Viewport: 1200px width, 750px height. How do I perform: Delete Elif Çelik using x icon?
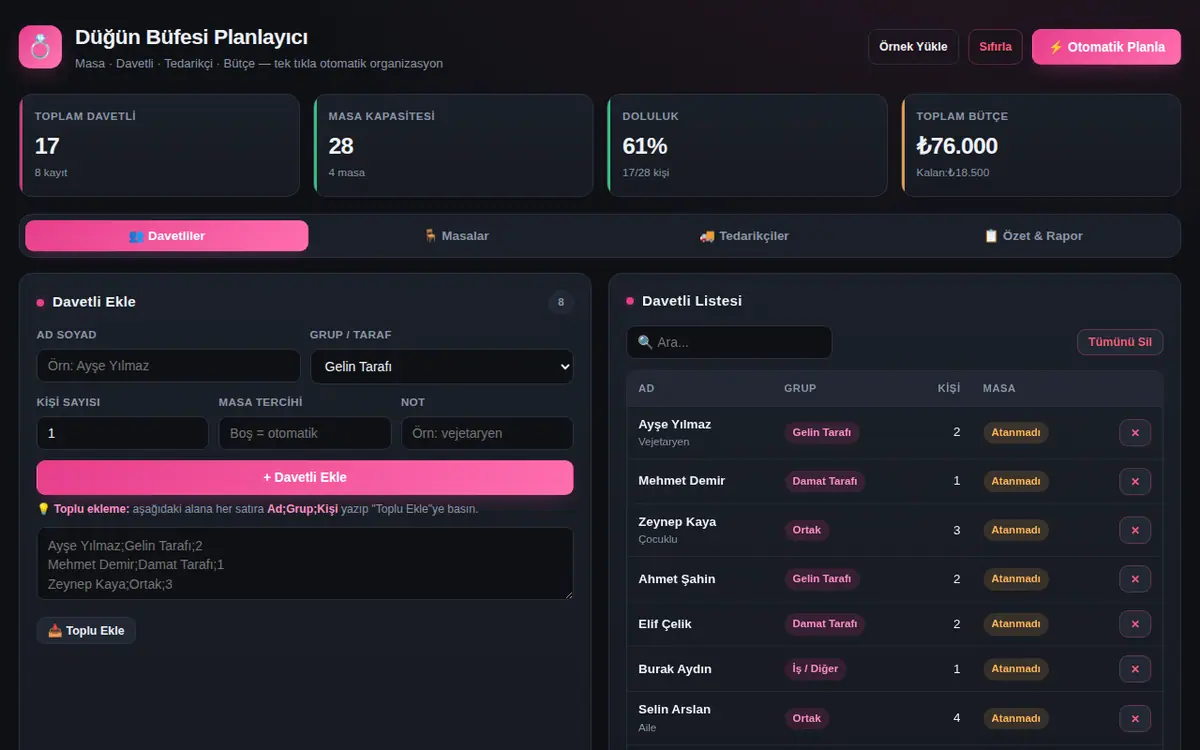[x=1135, y=624]
